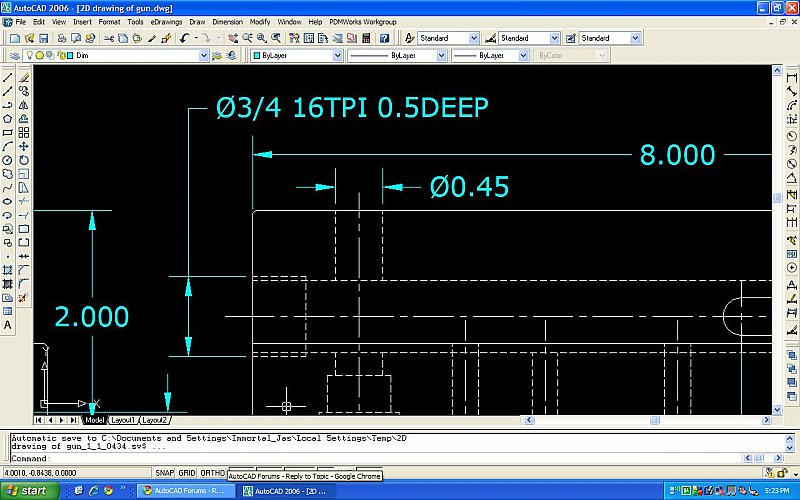Switch to the Model tab
800x500 pixels.
[x=94, y=420]
